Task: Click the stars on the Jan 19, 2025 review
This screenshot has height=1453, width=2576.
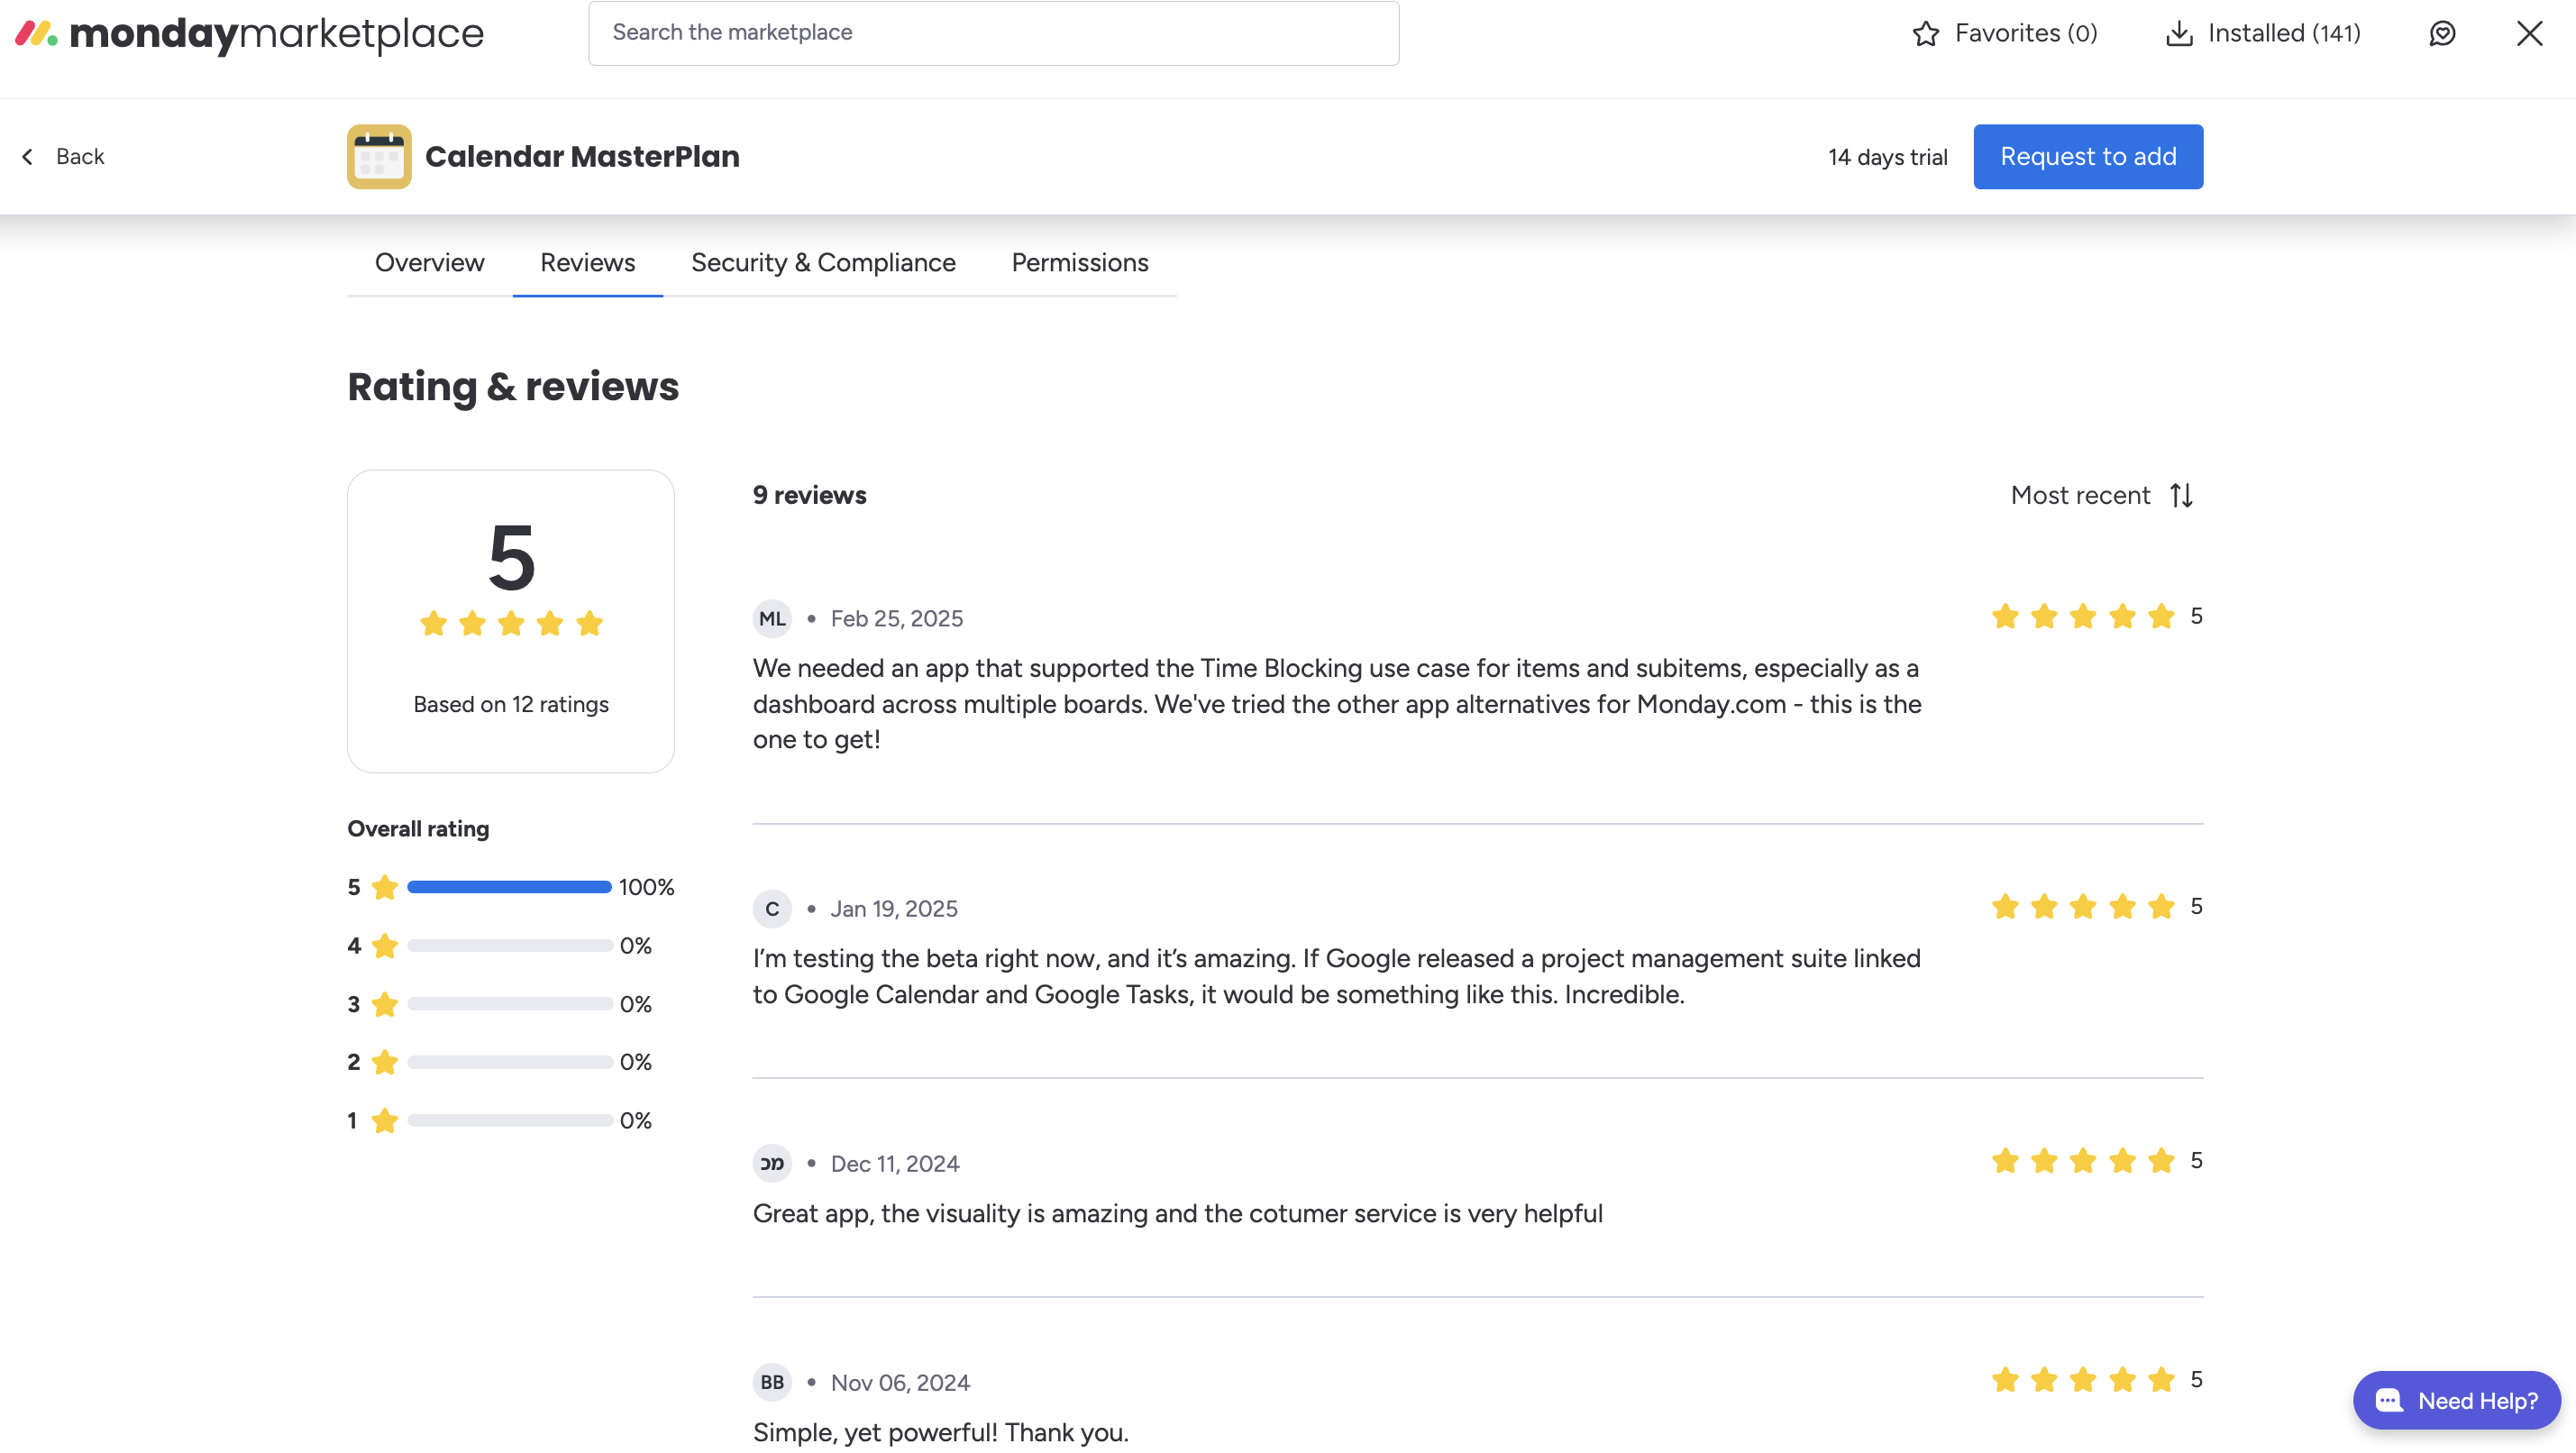Action: [x=2083, y=907]
